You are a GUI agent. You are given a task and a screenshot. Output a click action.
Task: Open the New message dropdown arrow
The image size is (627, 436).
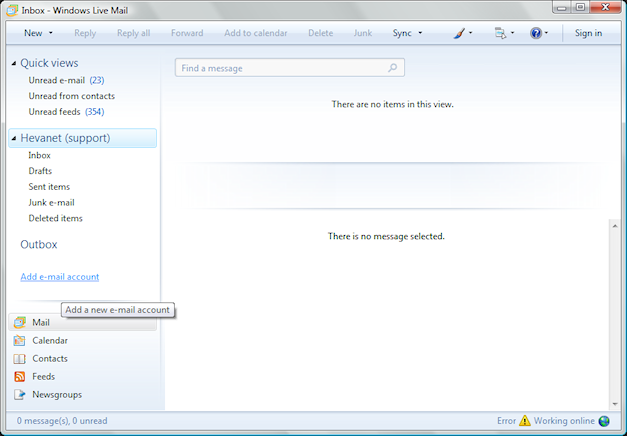click(51, 33)
